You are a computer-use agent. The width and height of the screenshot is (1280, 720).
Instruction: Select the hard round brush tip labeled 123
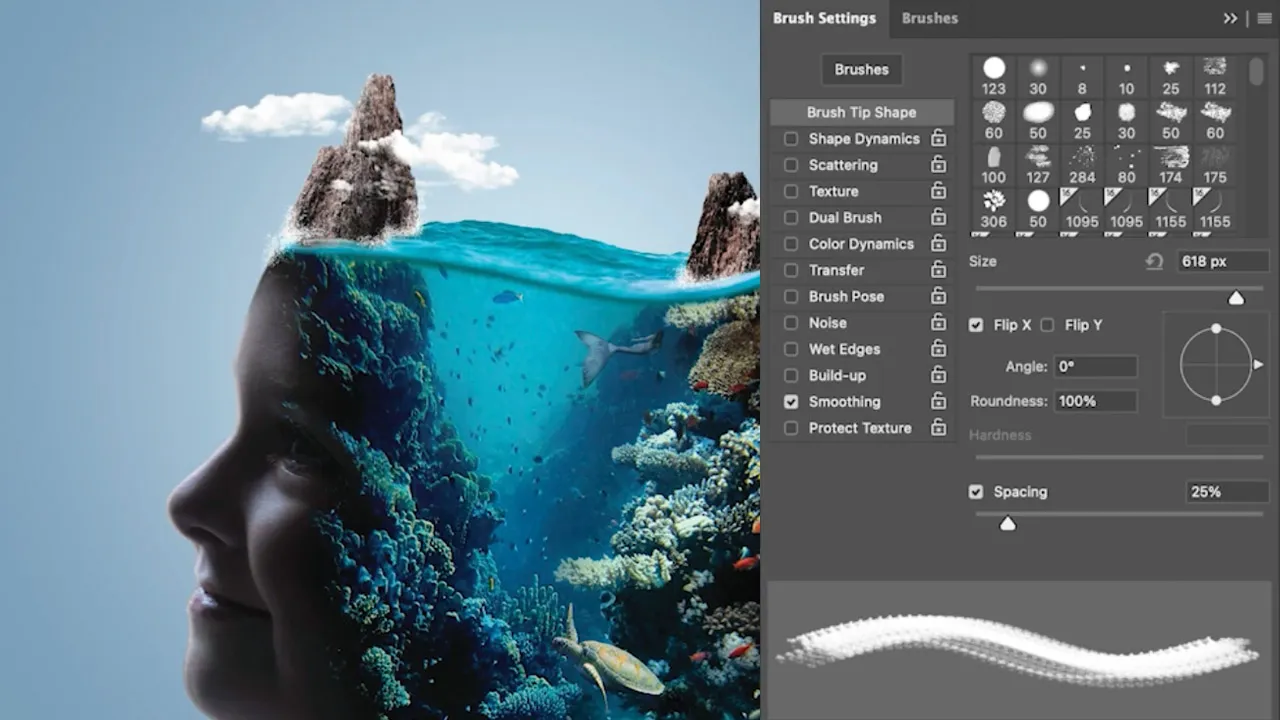tap(994, 76)
